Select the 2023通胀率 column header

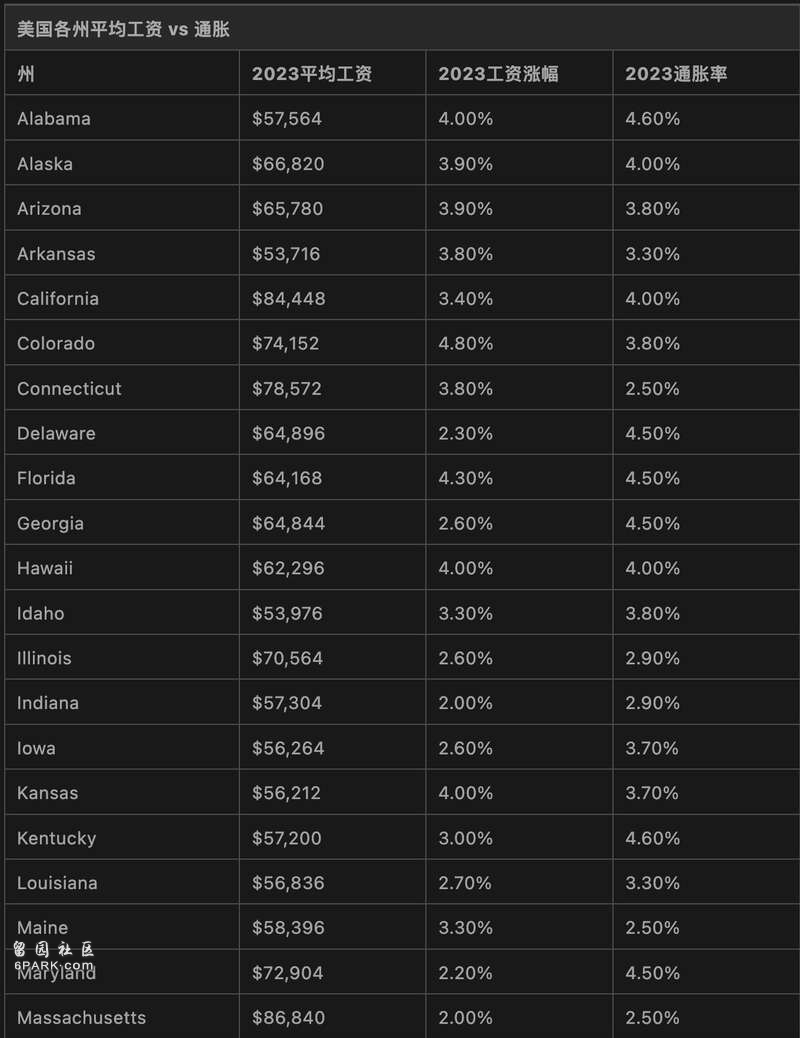[676, 74]
